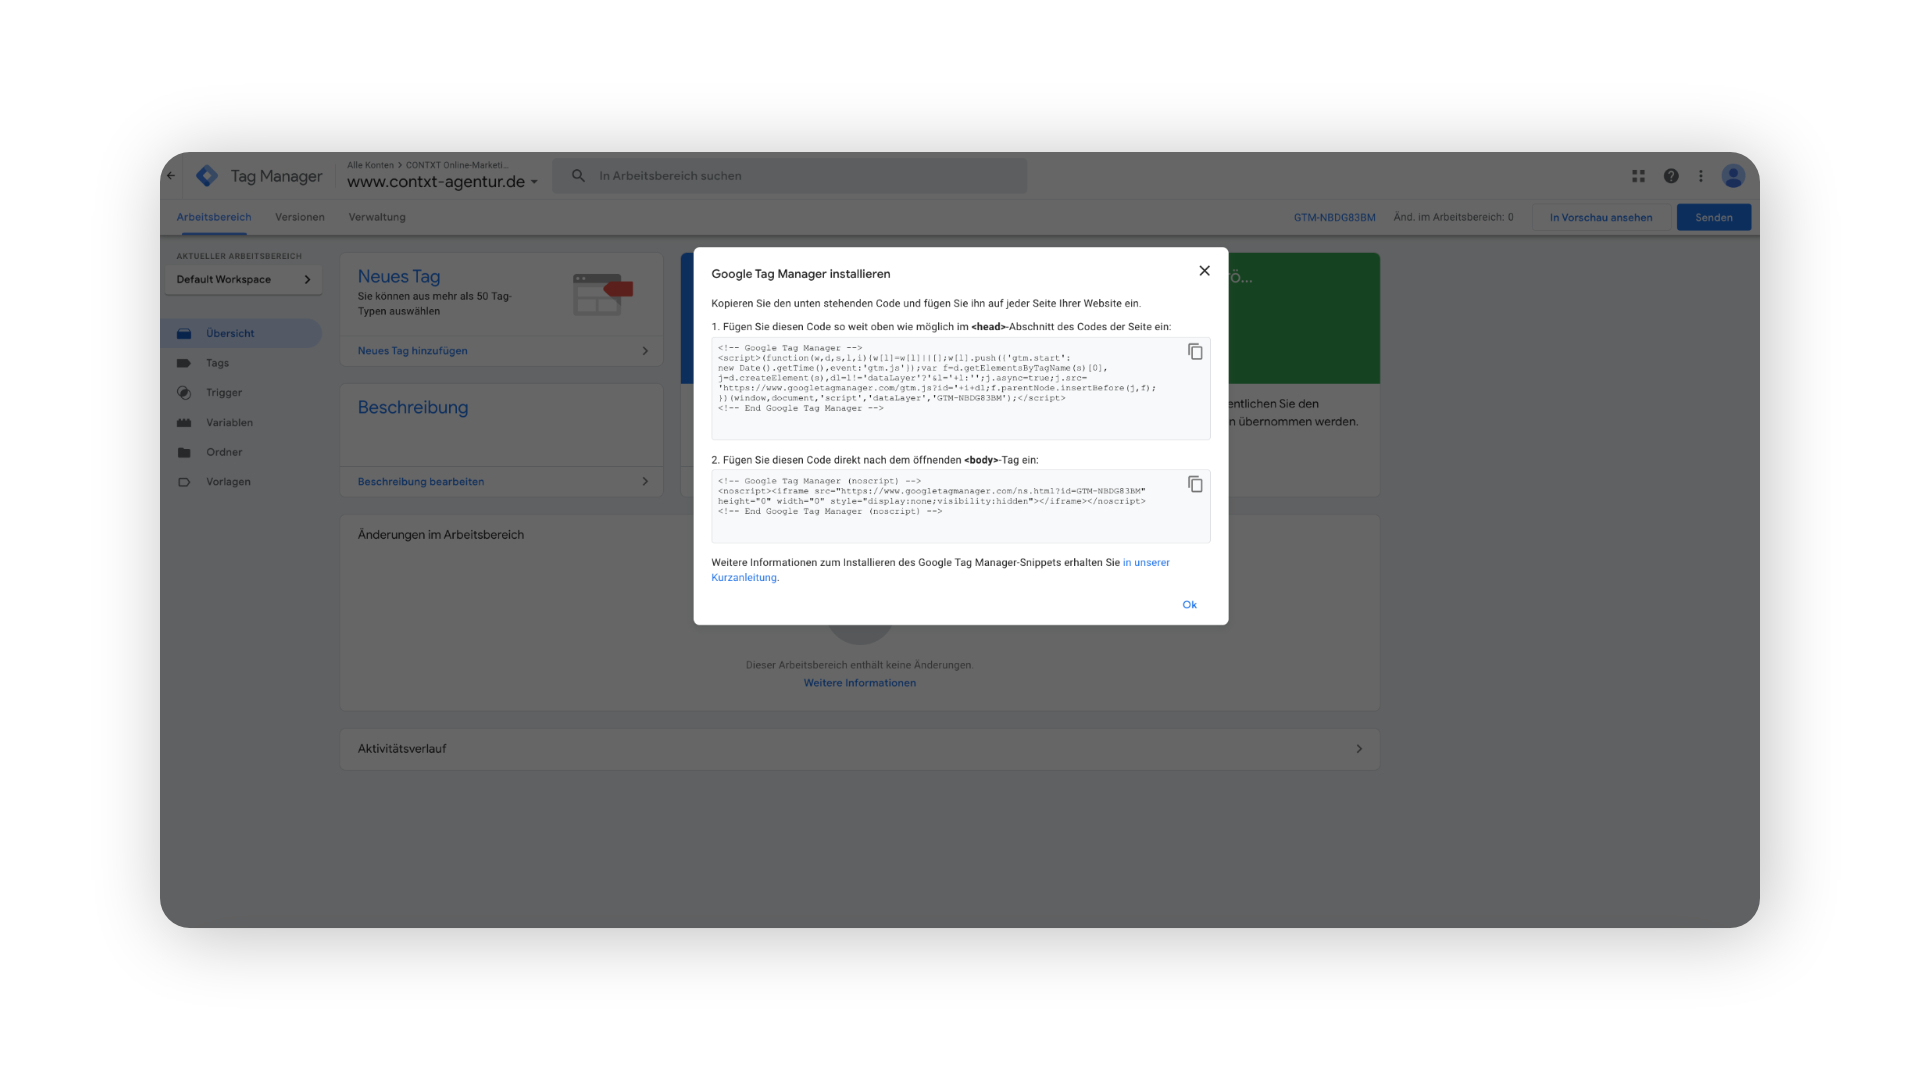Open the Google apps grid
Viewport: 1920px width, 1080px height.
tap(1638, 176)
